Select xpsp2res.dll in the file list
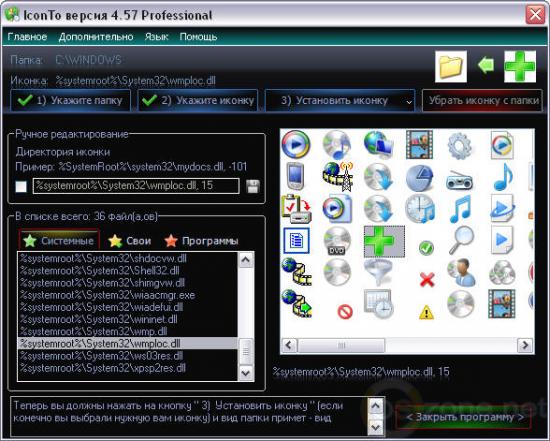The height and width of the screenshot is (441, 550). (128, 368)
